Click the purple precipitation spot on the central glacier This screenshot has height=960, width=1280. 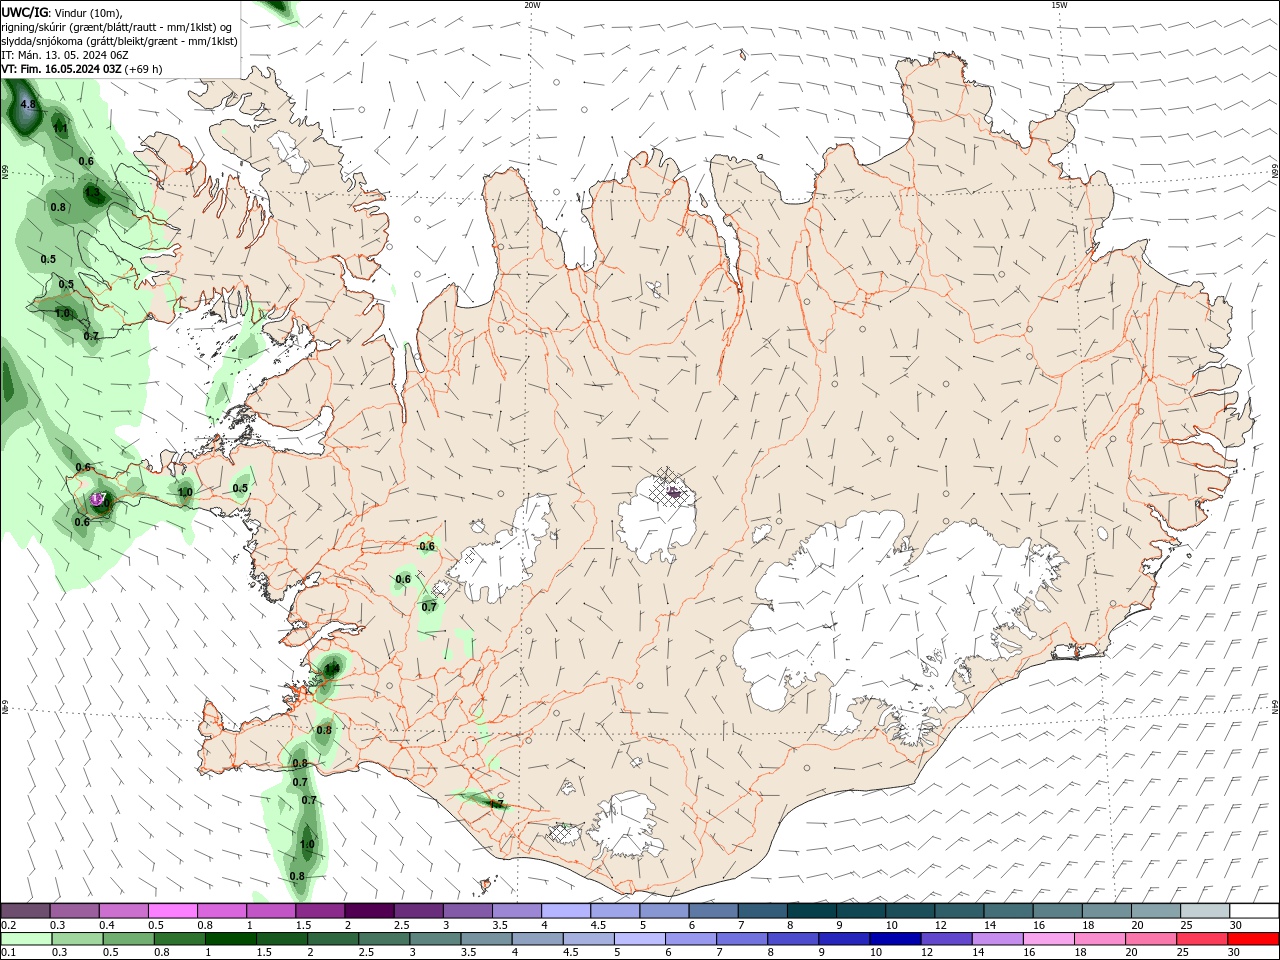click(674, 492)
